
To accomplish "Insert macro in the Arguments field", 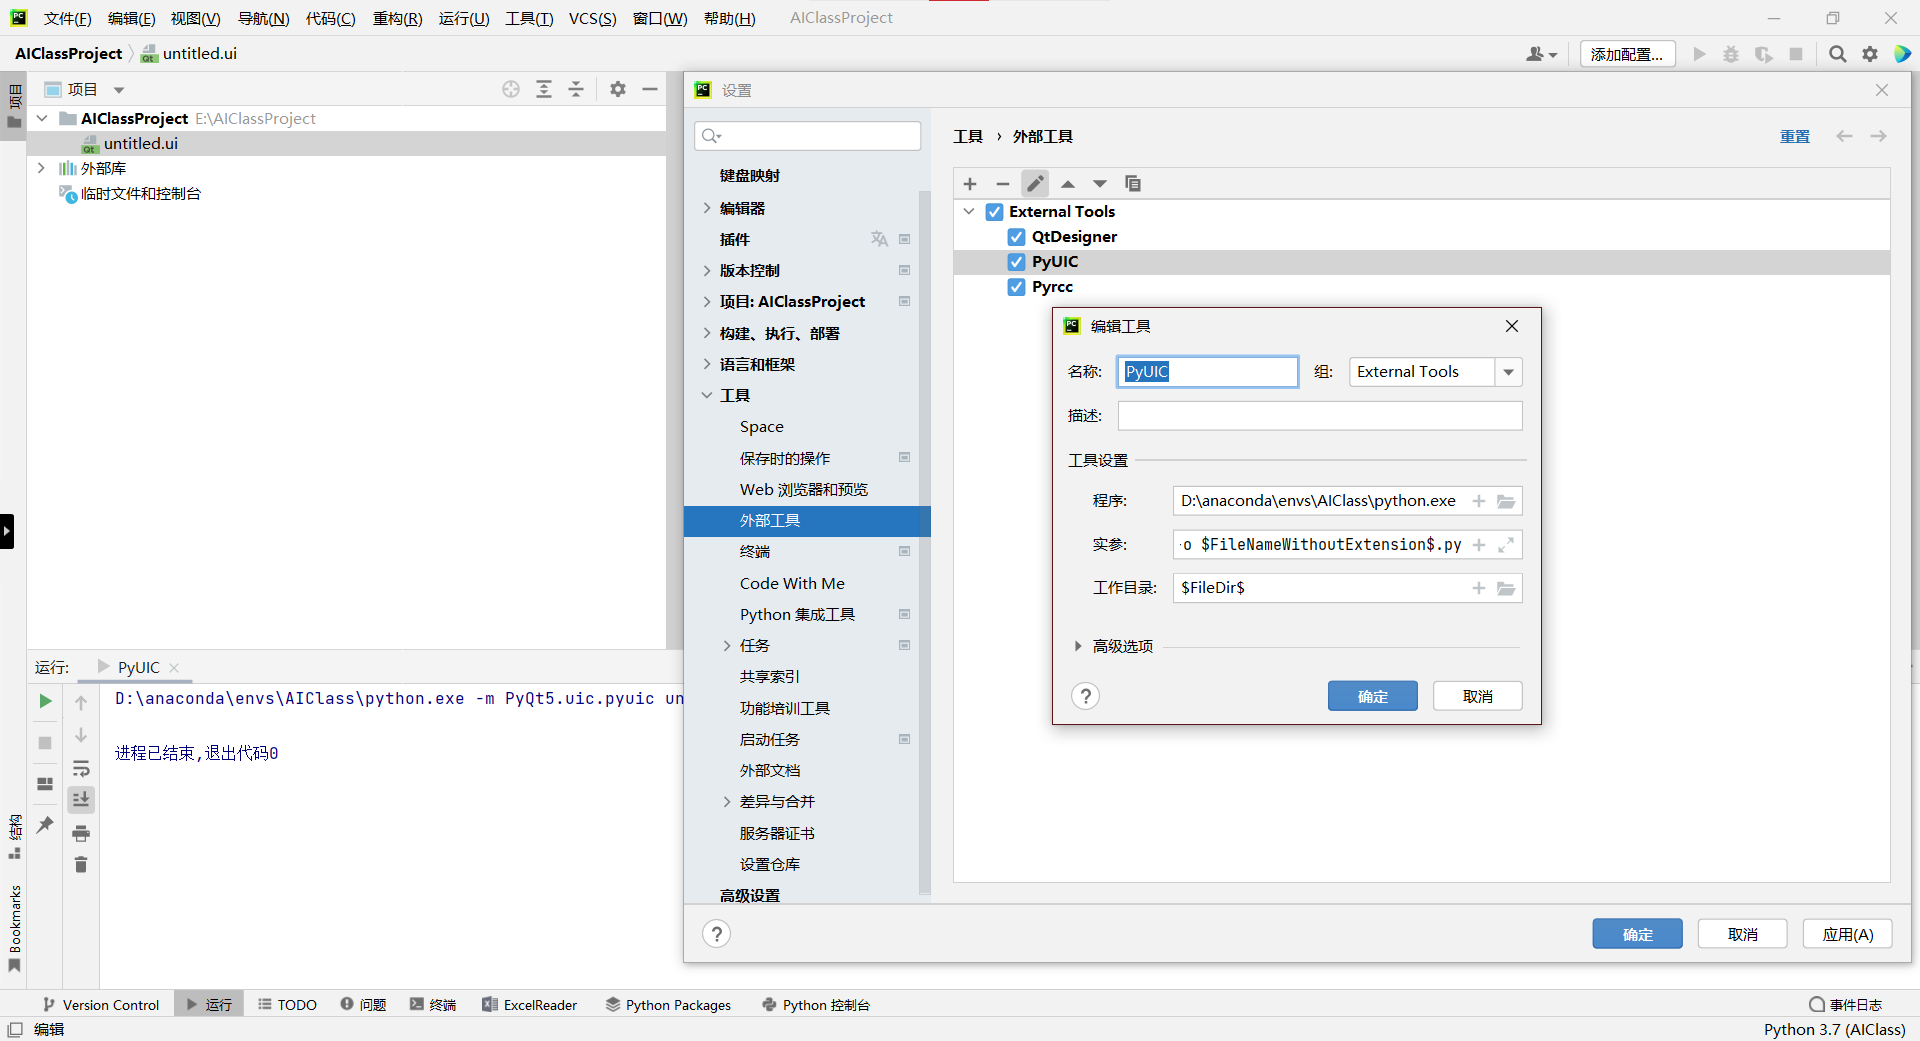I will [1479, 545].
